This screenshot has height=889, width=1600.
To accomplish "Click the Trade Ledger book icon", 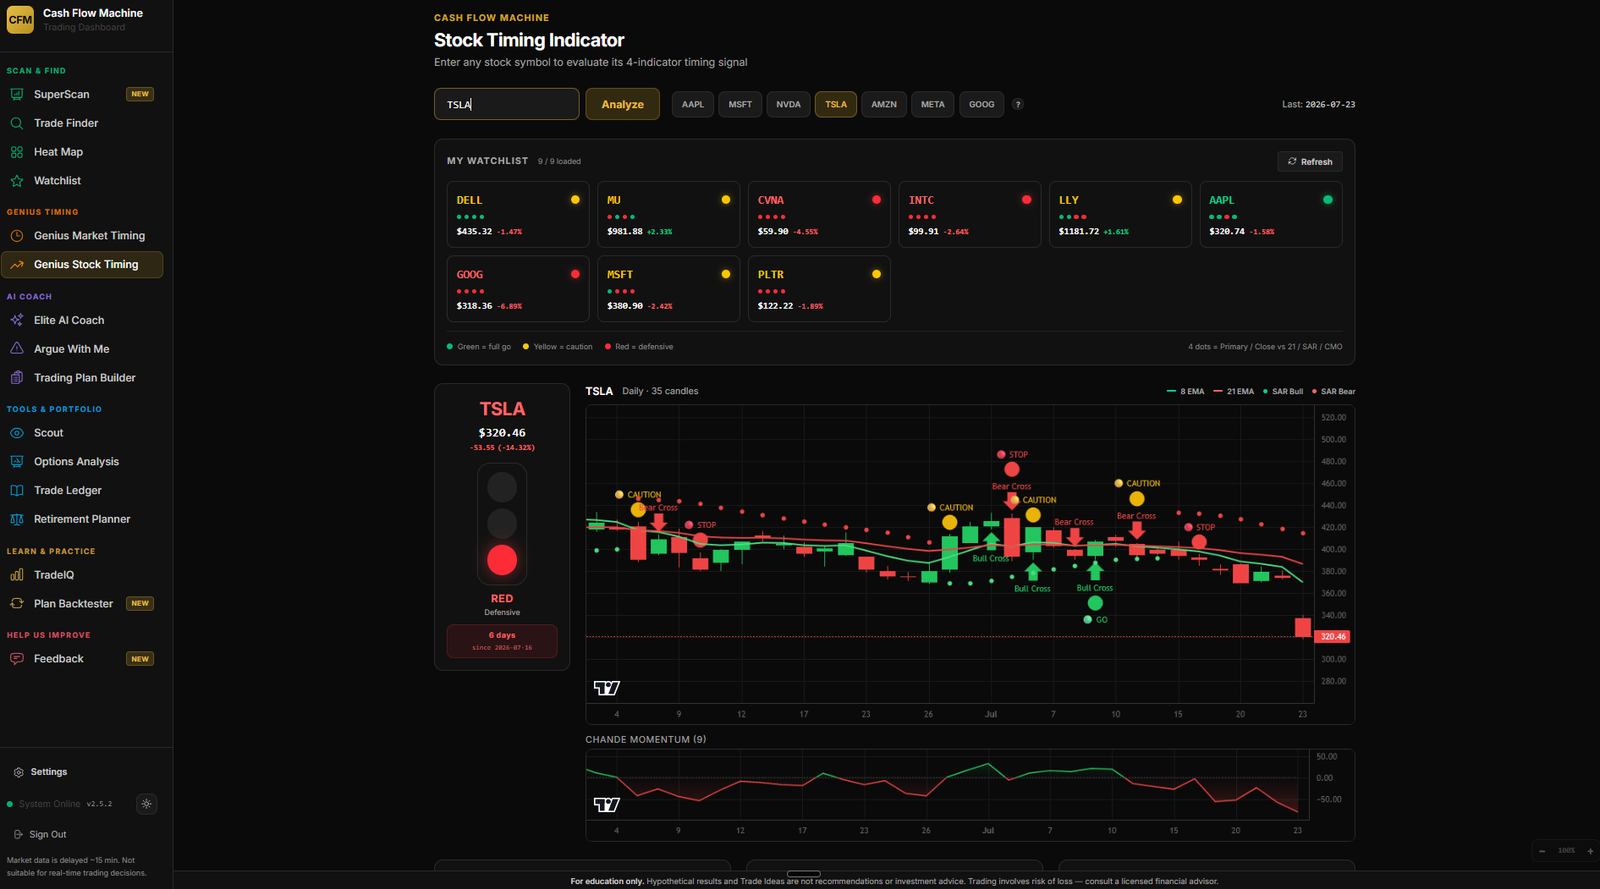I will 17,491.
